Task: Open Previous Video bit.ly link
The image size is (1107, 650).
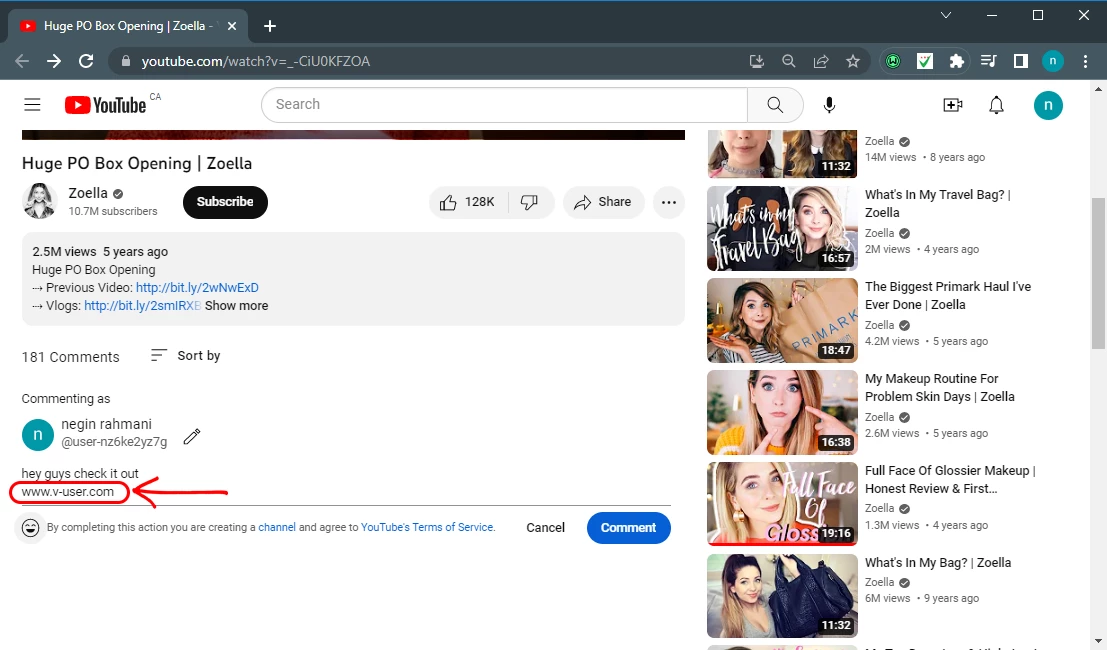Action: [197, 288]
